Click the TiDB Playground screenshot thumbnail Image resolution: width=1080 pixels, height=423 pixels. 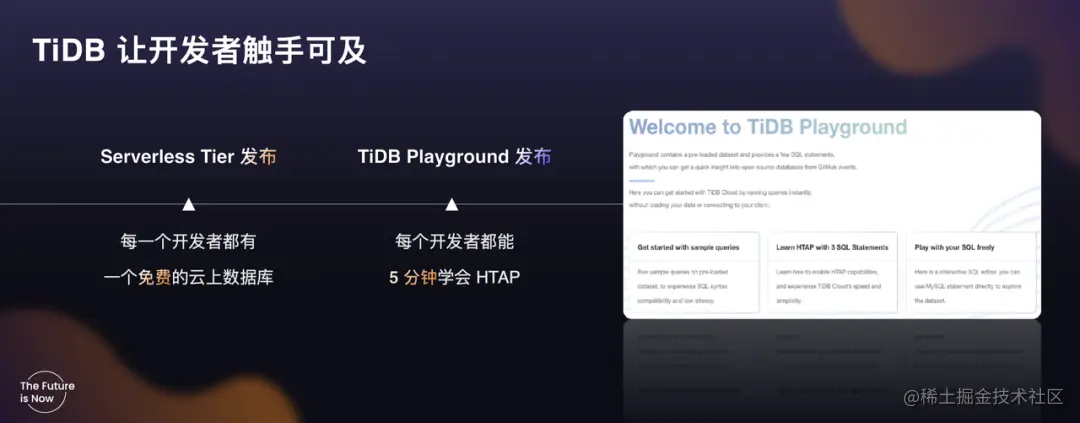tap(832, 214)
